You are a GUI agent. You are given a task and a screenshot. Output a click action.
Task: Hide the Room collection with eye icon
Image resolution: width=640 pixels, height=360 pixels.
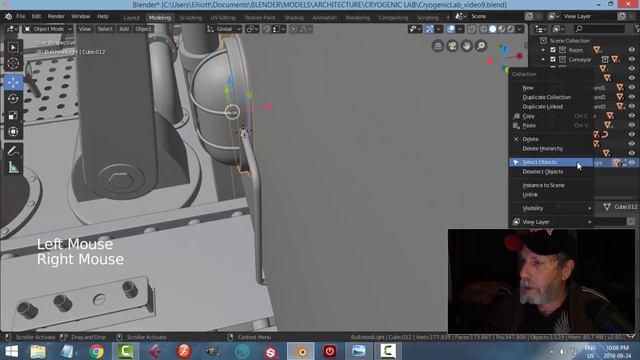tap(631, 50)
